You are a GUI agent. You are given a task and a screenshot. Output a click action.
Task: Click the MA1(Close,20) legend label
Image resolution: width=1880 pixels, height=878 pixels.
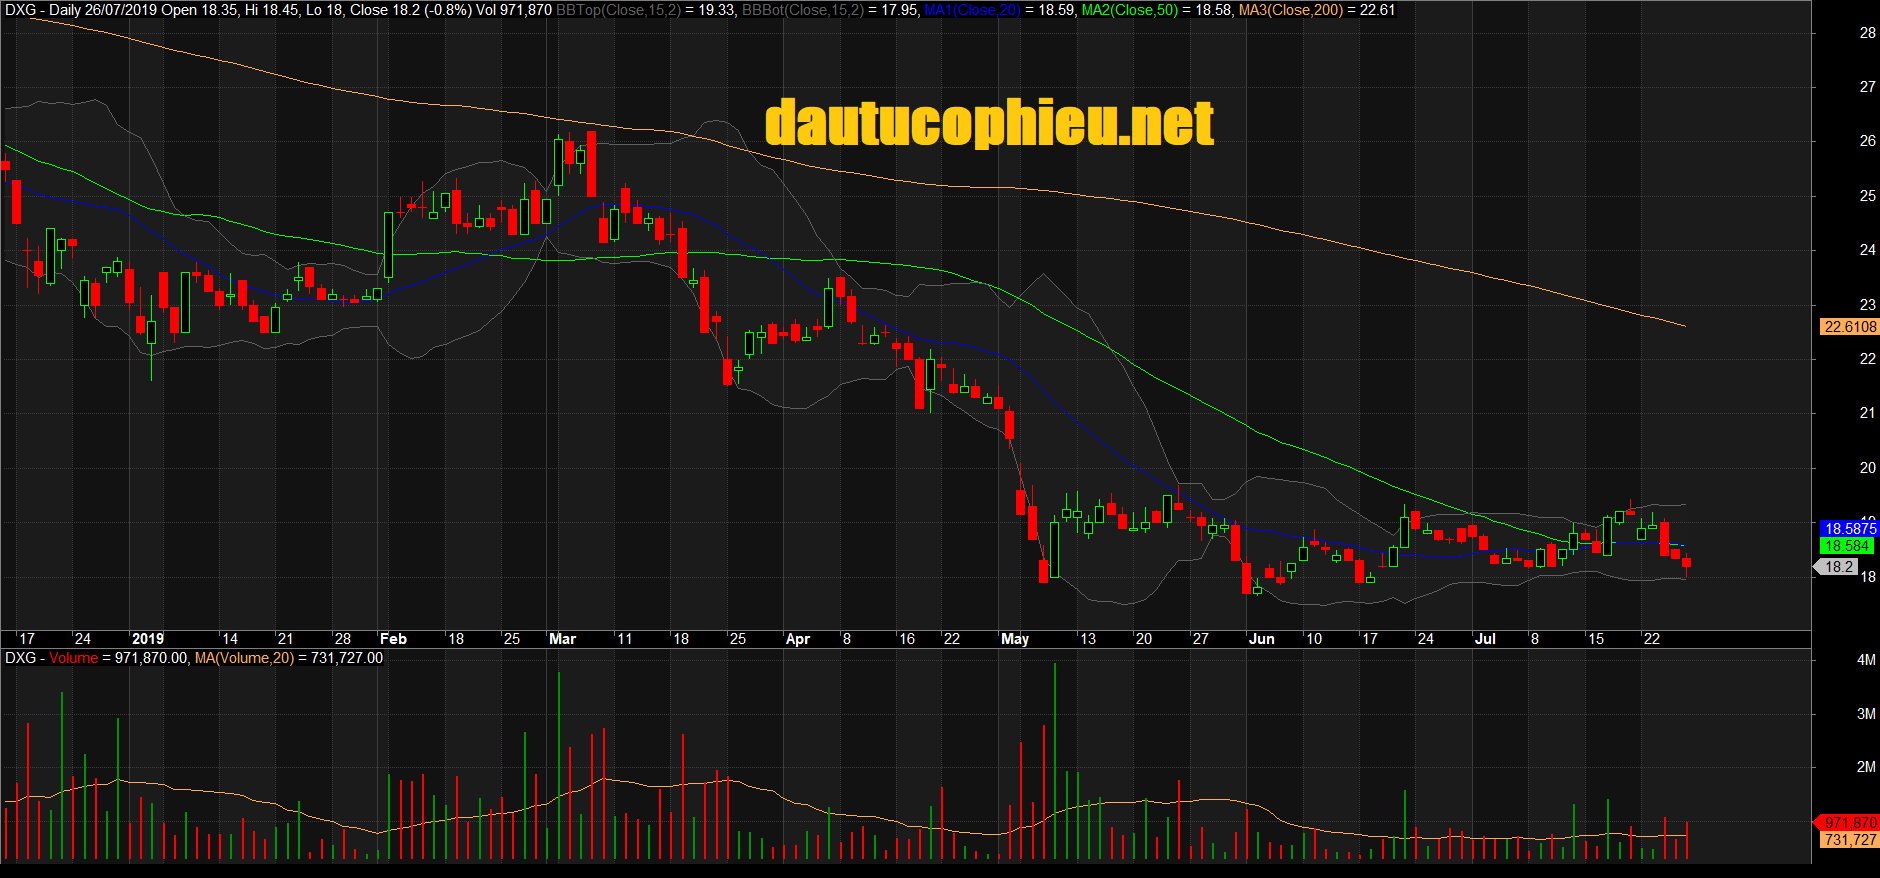(972, 10)
